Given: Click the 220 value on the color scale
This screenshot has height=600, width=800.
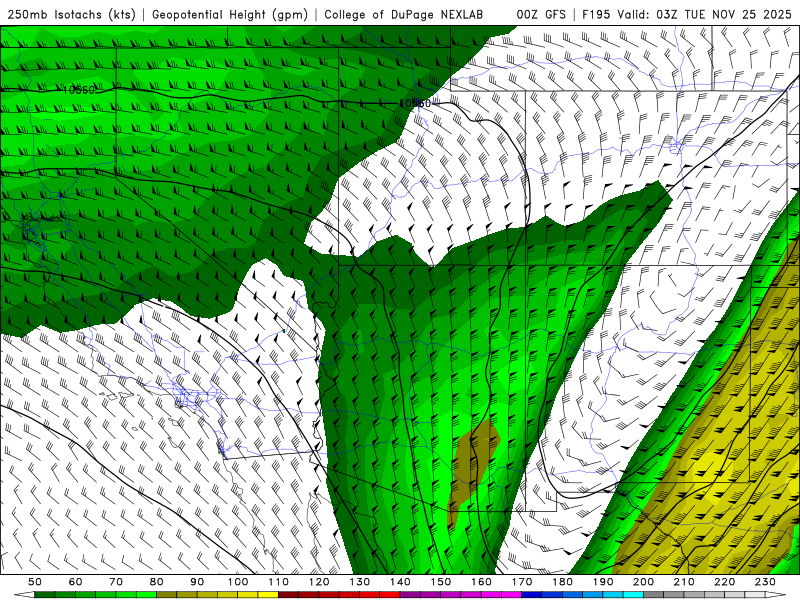Looking at the screenshot, I should (x=725, y=582).
